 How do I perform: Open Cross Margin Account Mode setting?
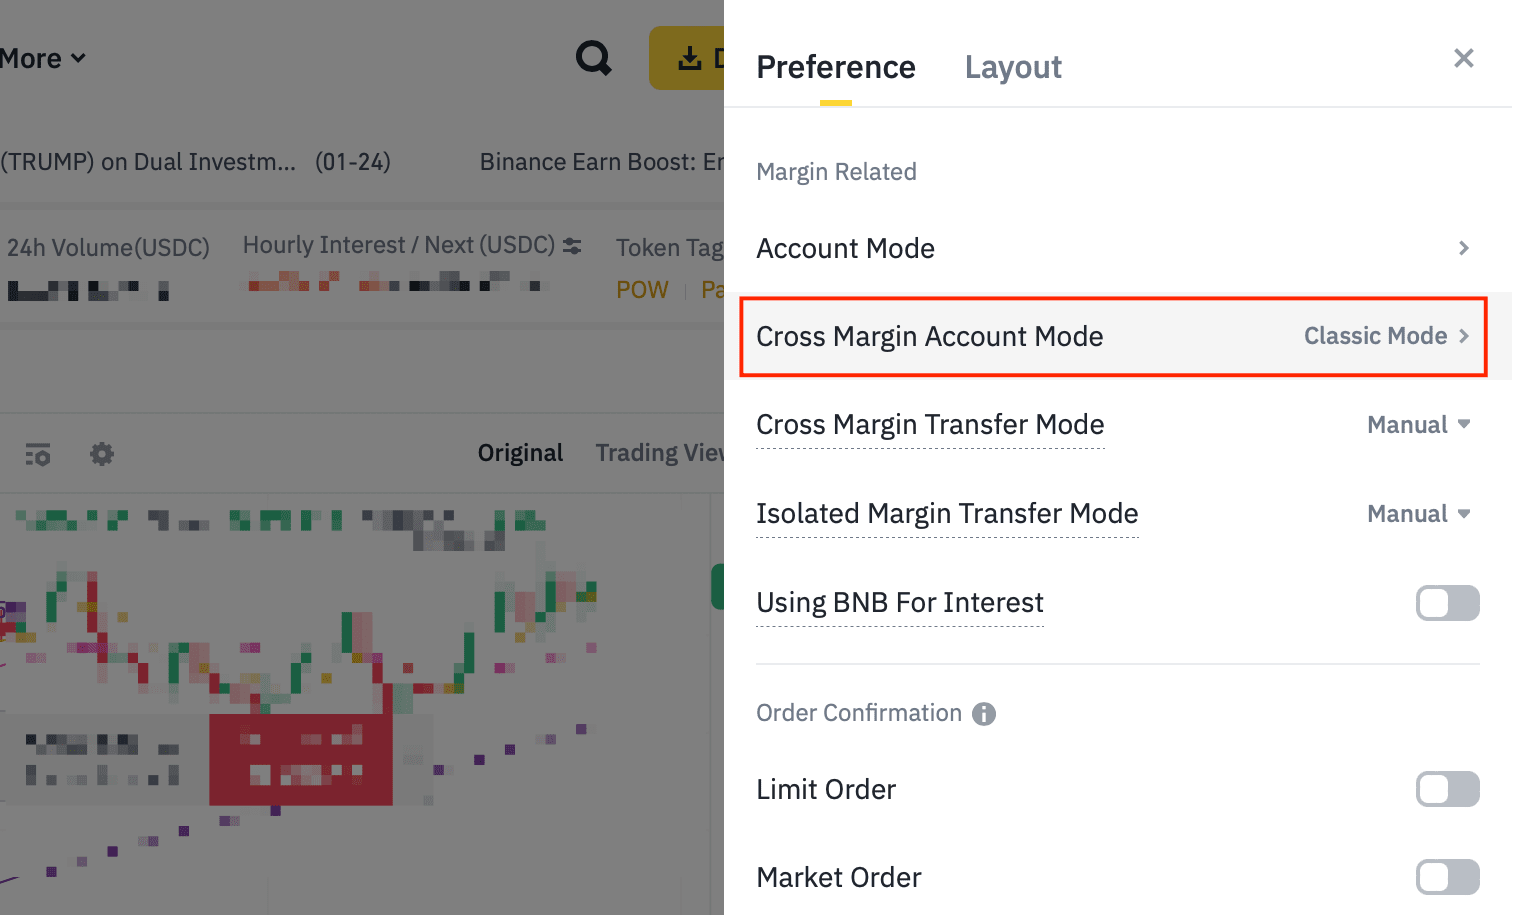[1113, 337]
